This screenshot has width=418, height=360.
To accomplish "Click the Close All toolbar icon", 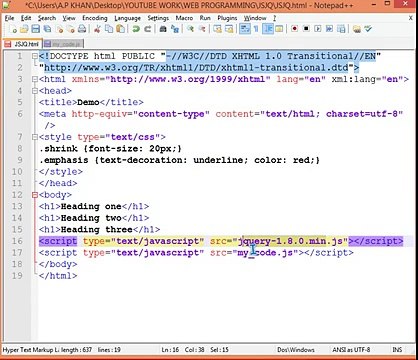I will [71, 29].
